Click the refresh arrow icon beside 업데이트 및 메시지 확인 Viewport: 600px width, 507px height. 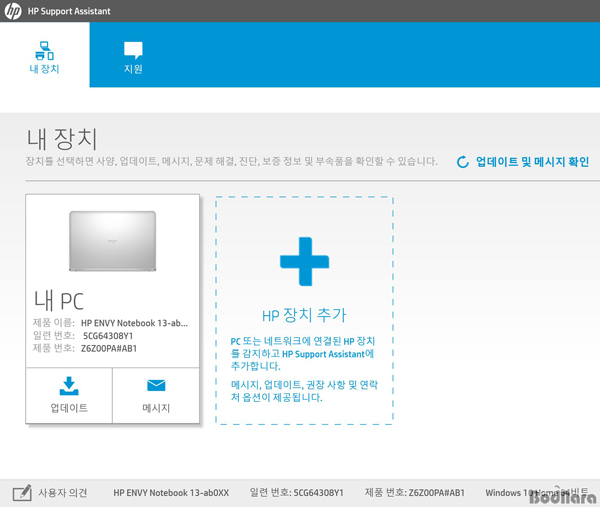[x=463, y=162]
